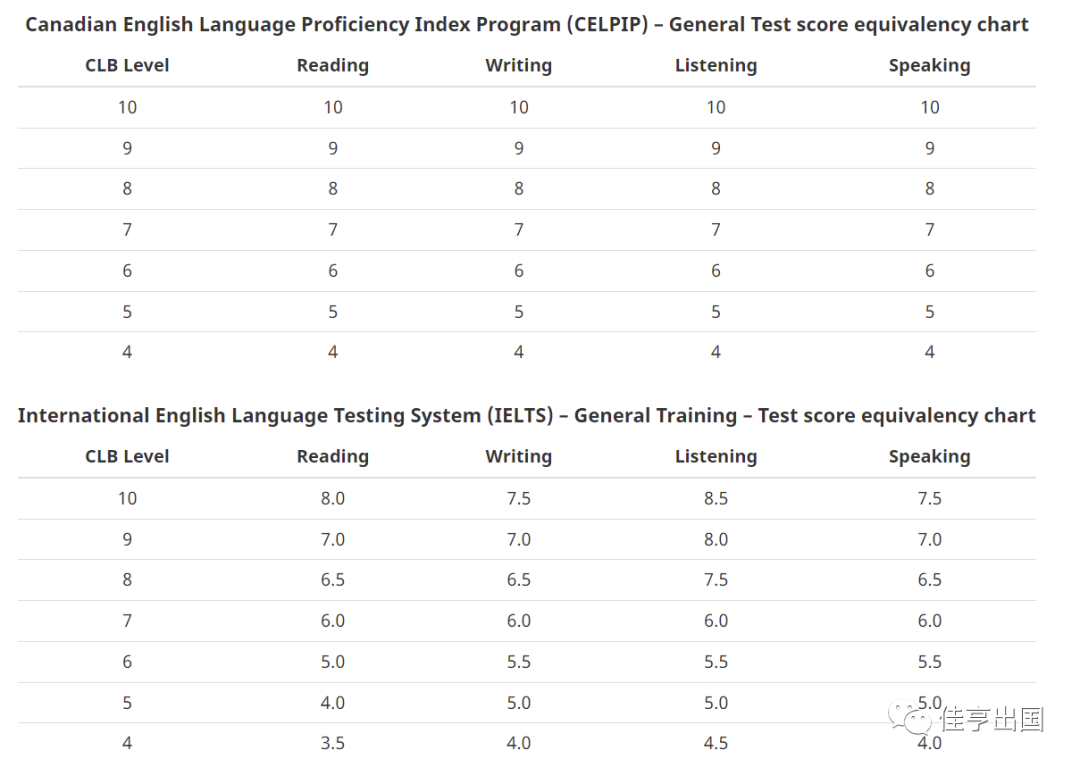Image resolution: width=1080 pixels, height=767 pixels.
Task: Click CELPIP Listening score 7
Action: click(716, 229)
